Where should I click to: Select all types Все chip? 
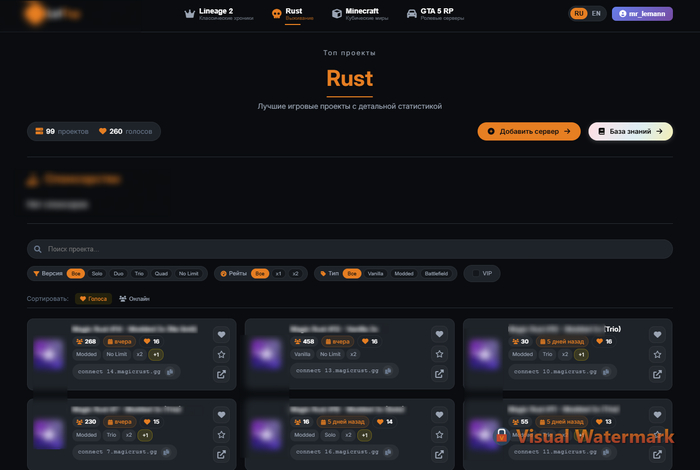tap(352, 274)
